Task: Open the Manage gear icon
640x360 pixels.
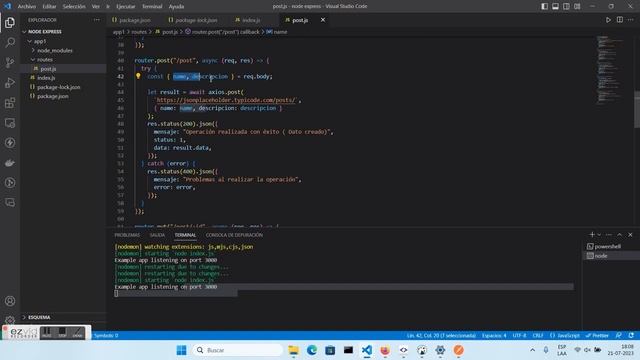Action: tap(10, 320)
